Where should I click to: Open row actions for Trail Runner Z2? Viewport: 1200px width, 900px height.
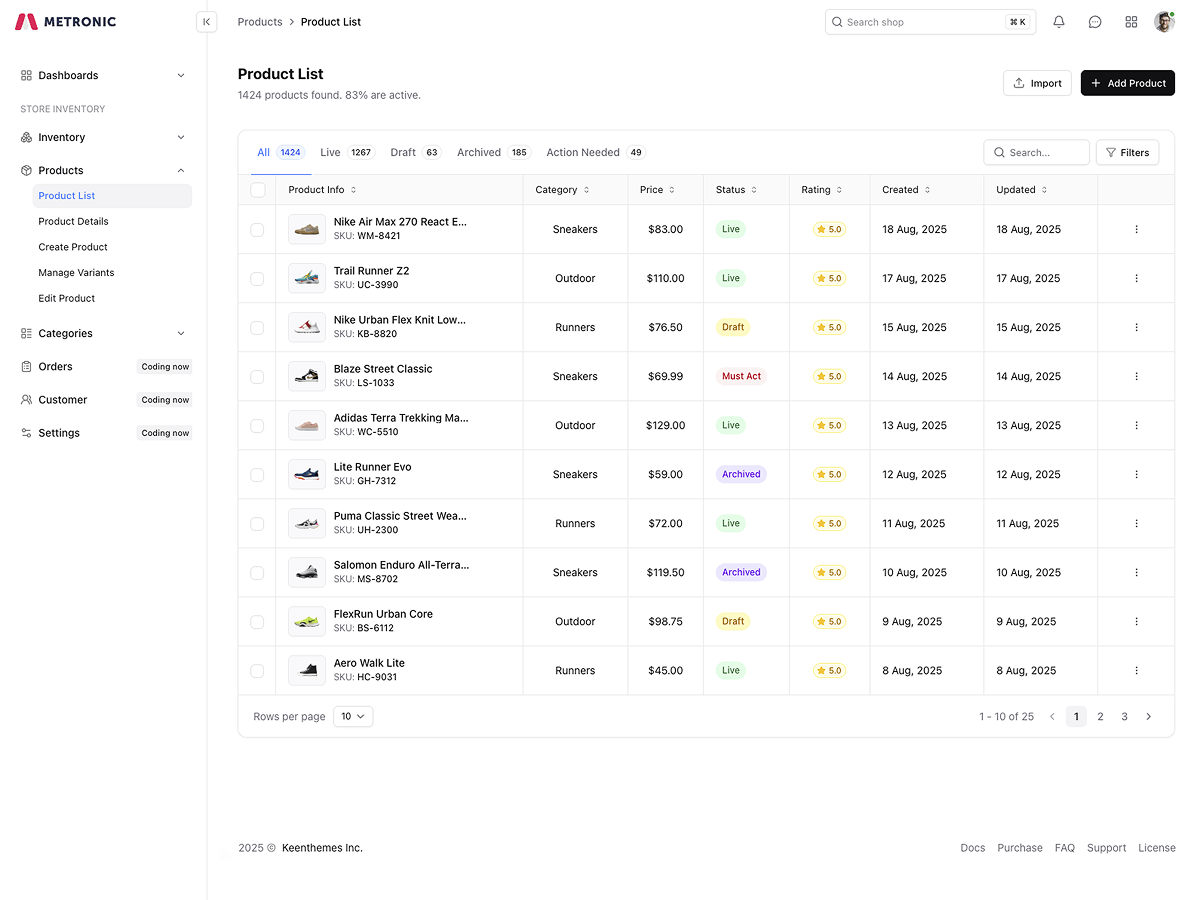(x=1136, y=279)
